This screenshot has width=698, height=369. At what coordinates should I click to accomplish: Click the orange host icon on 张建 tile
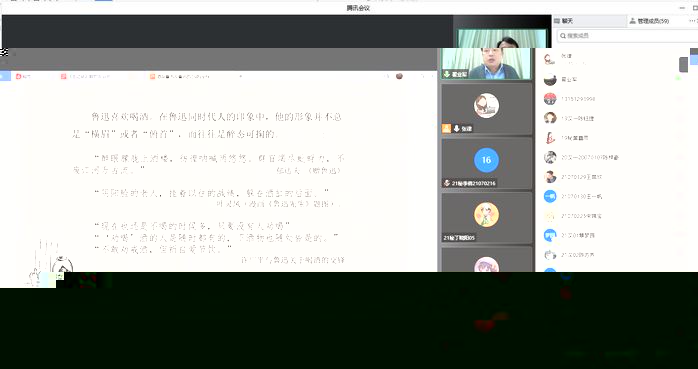(x=446, y=128)
